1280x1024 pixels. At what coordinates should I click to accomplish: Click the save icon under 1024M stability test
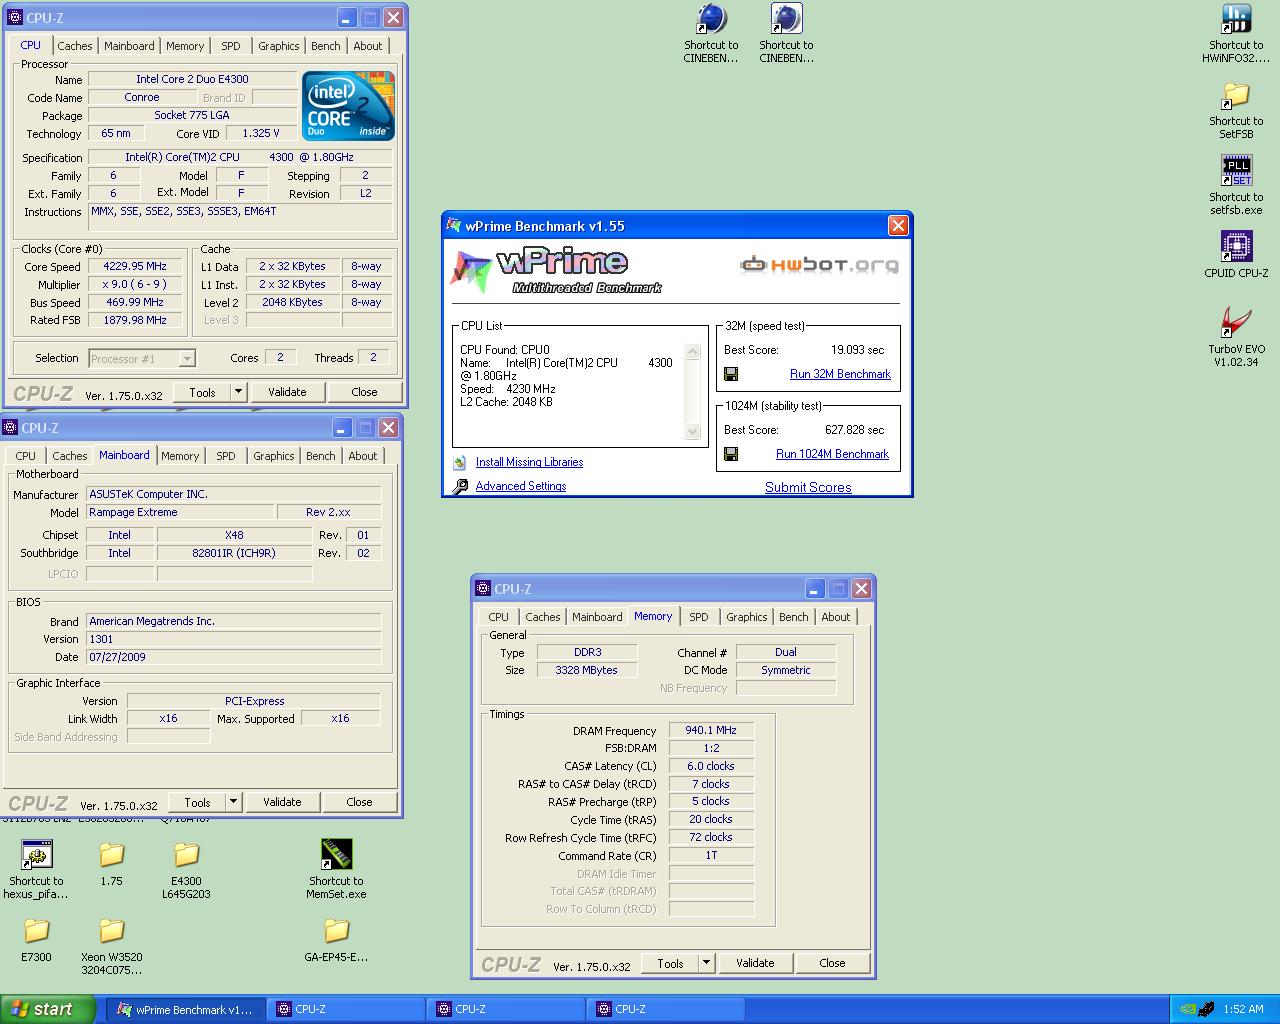[731, 454]
